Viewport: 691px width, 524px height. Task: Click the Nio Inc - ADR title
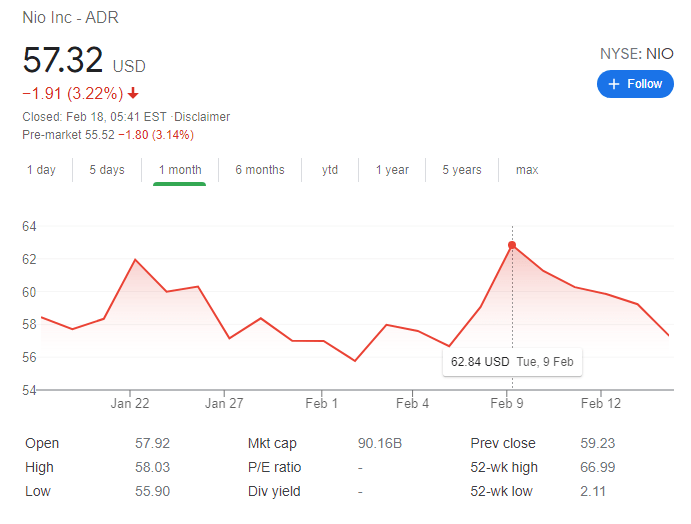coord(71,18)
